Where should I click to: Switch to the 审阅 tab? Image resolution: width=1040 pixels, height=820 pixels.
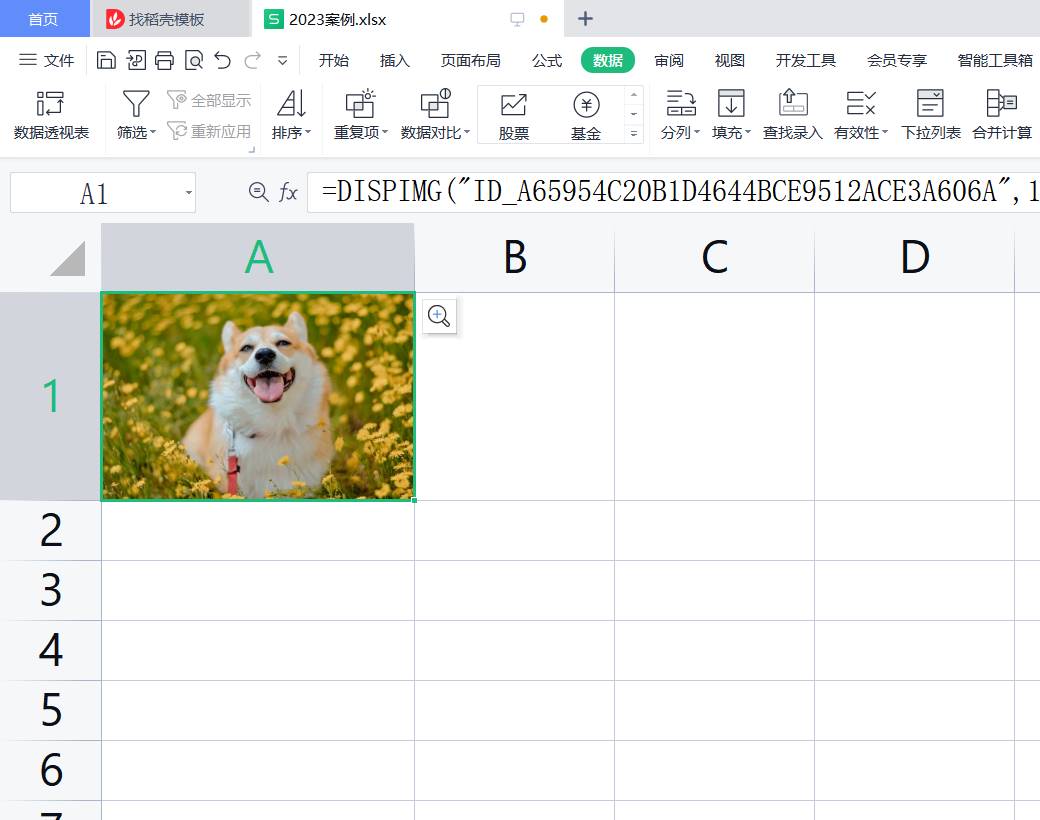669,60
